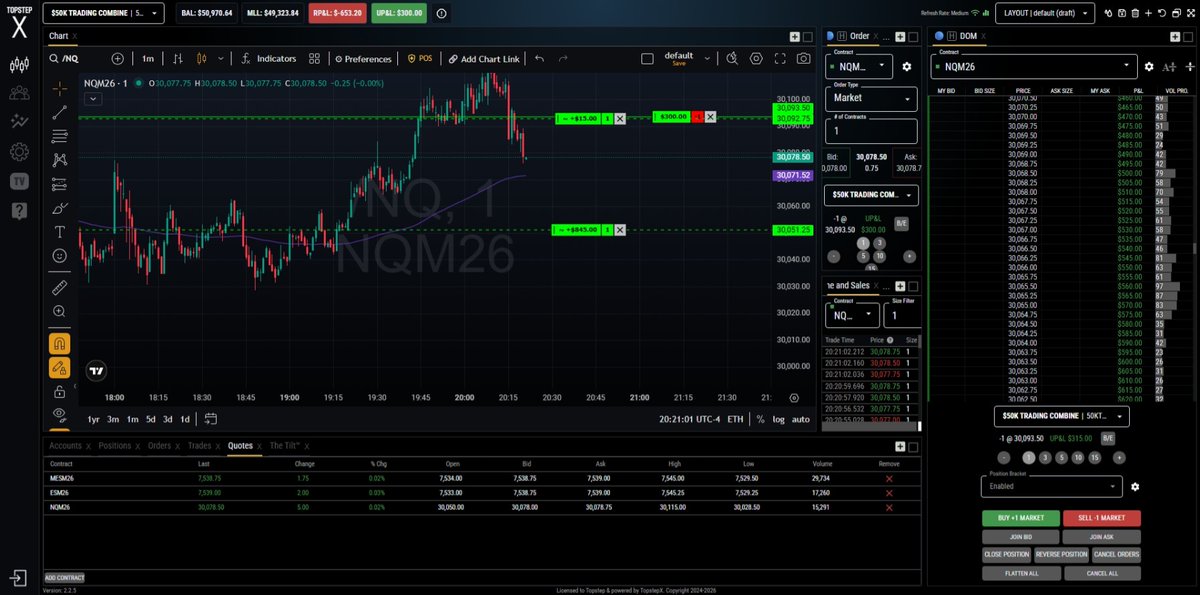Screen dimensions: 1200x595
Task: Click the logout icon at sidebar bottom
Action: coord(18,577)
